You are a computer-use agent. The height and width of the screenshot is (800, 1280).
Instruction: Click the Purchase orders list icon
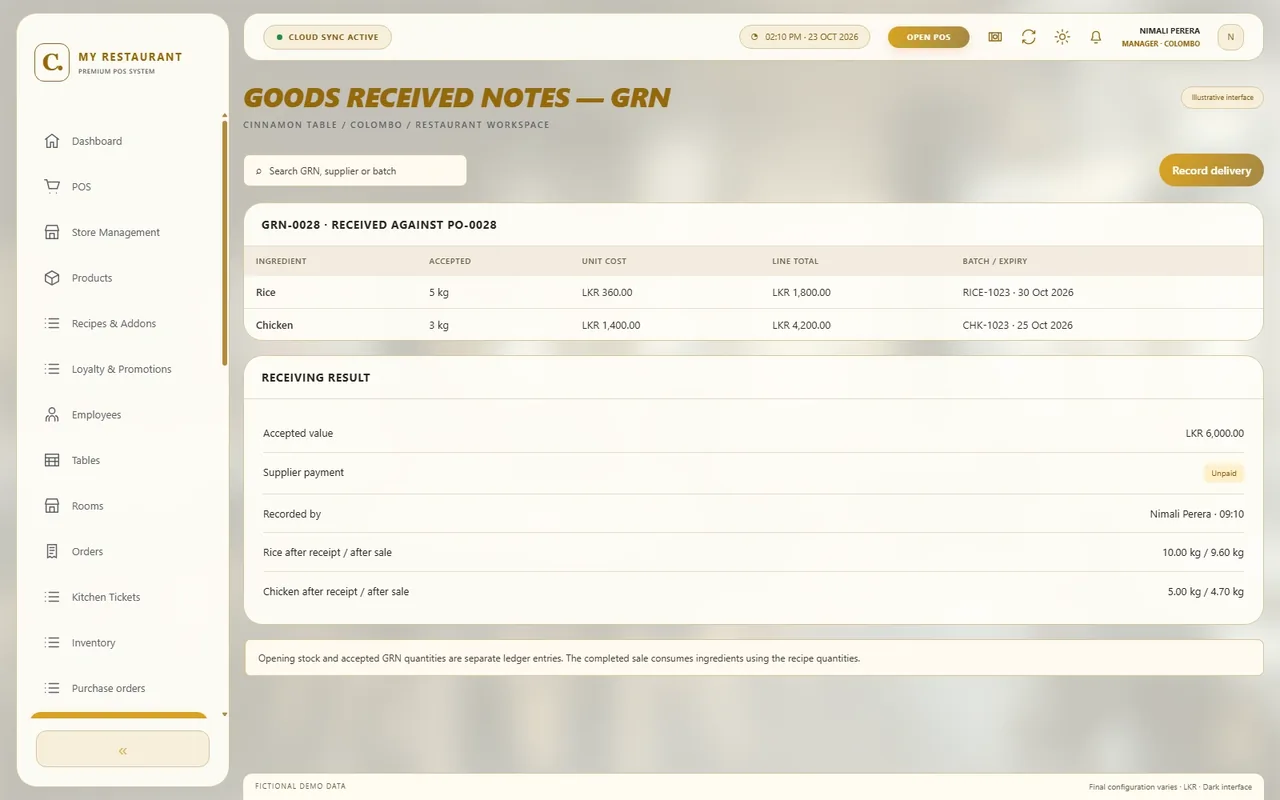tap(52, 688)
